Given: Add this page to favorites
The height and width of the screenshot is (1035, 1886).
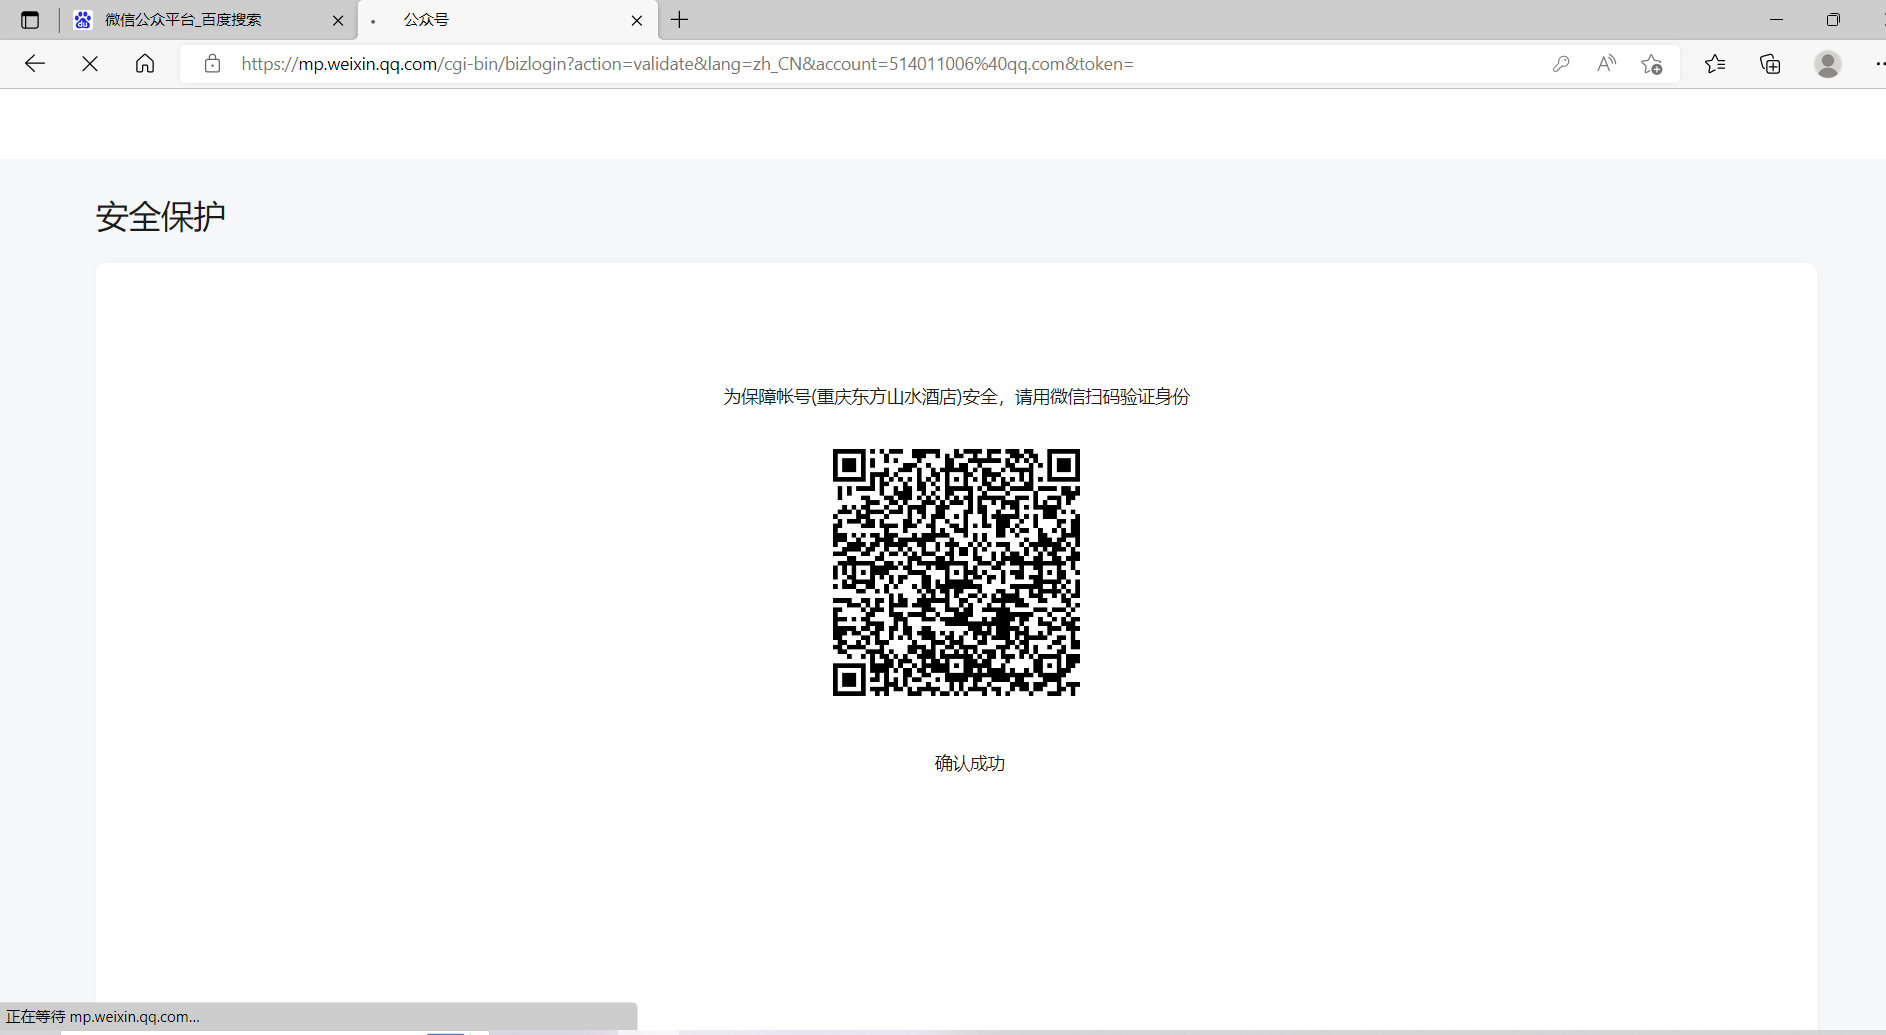Looking at the screenshot, I should [x=1652, y=64].
